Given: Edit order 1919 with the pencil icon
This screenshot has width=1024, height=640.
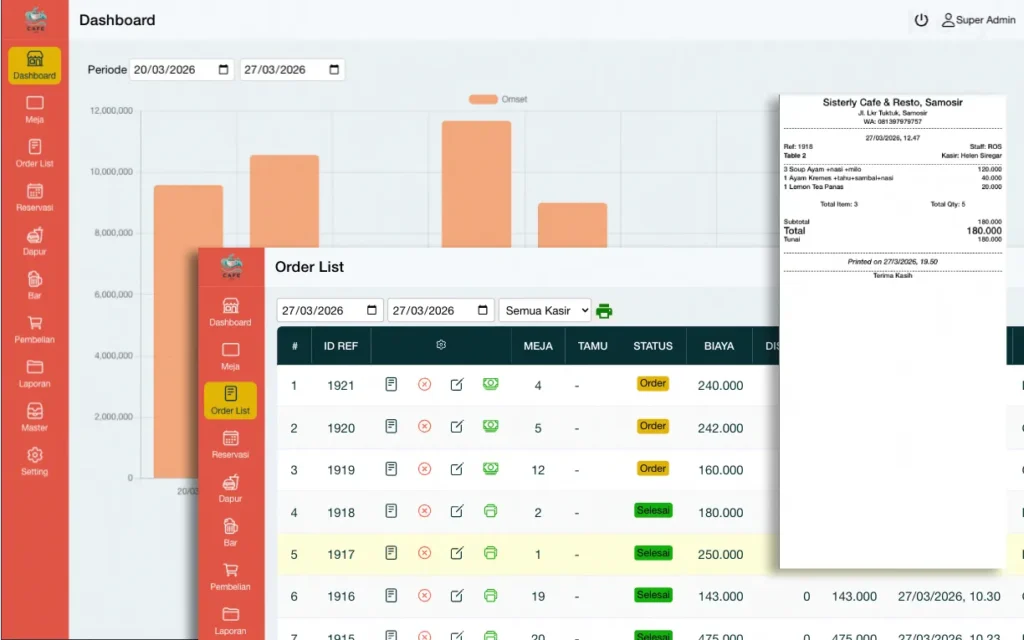Looking at the screenshot, I should click(x=457, y=469).
